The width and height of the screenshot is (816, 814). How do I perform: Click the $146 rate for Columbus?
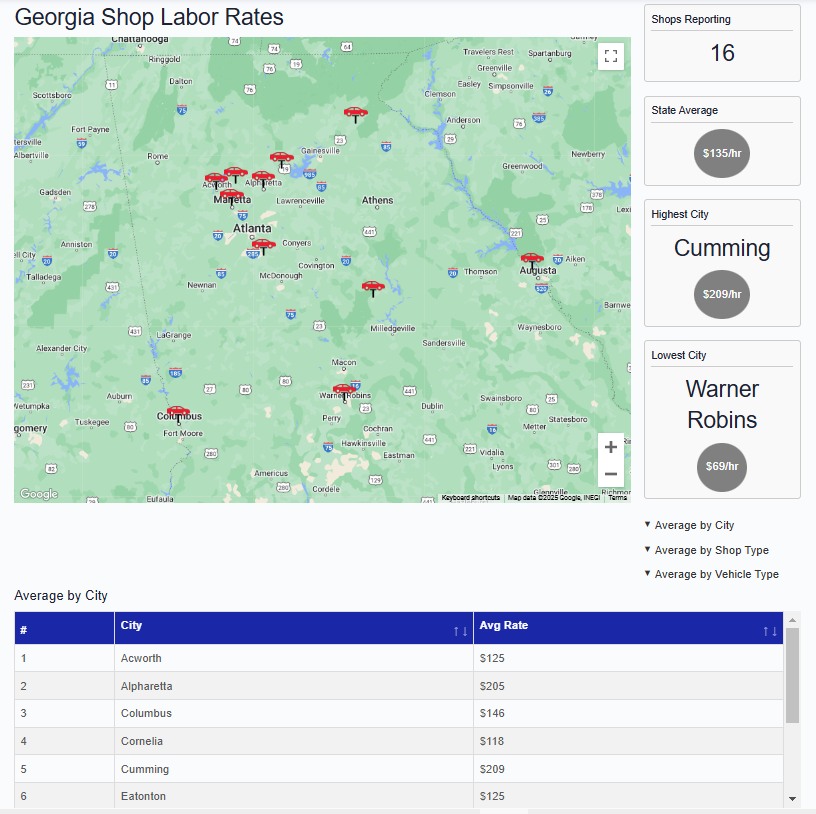[492, 714]
